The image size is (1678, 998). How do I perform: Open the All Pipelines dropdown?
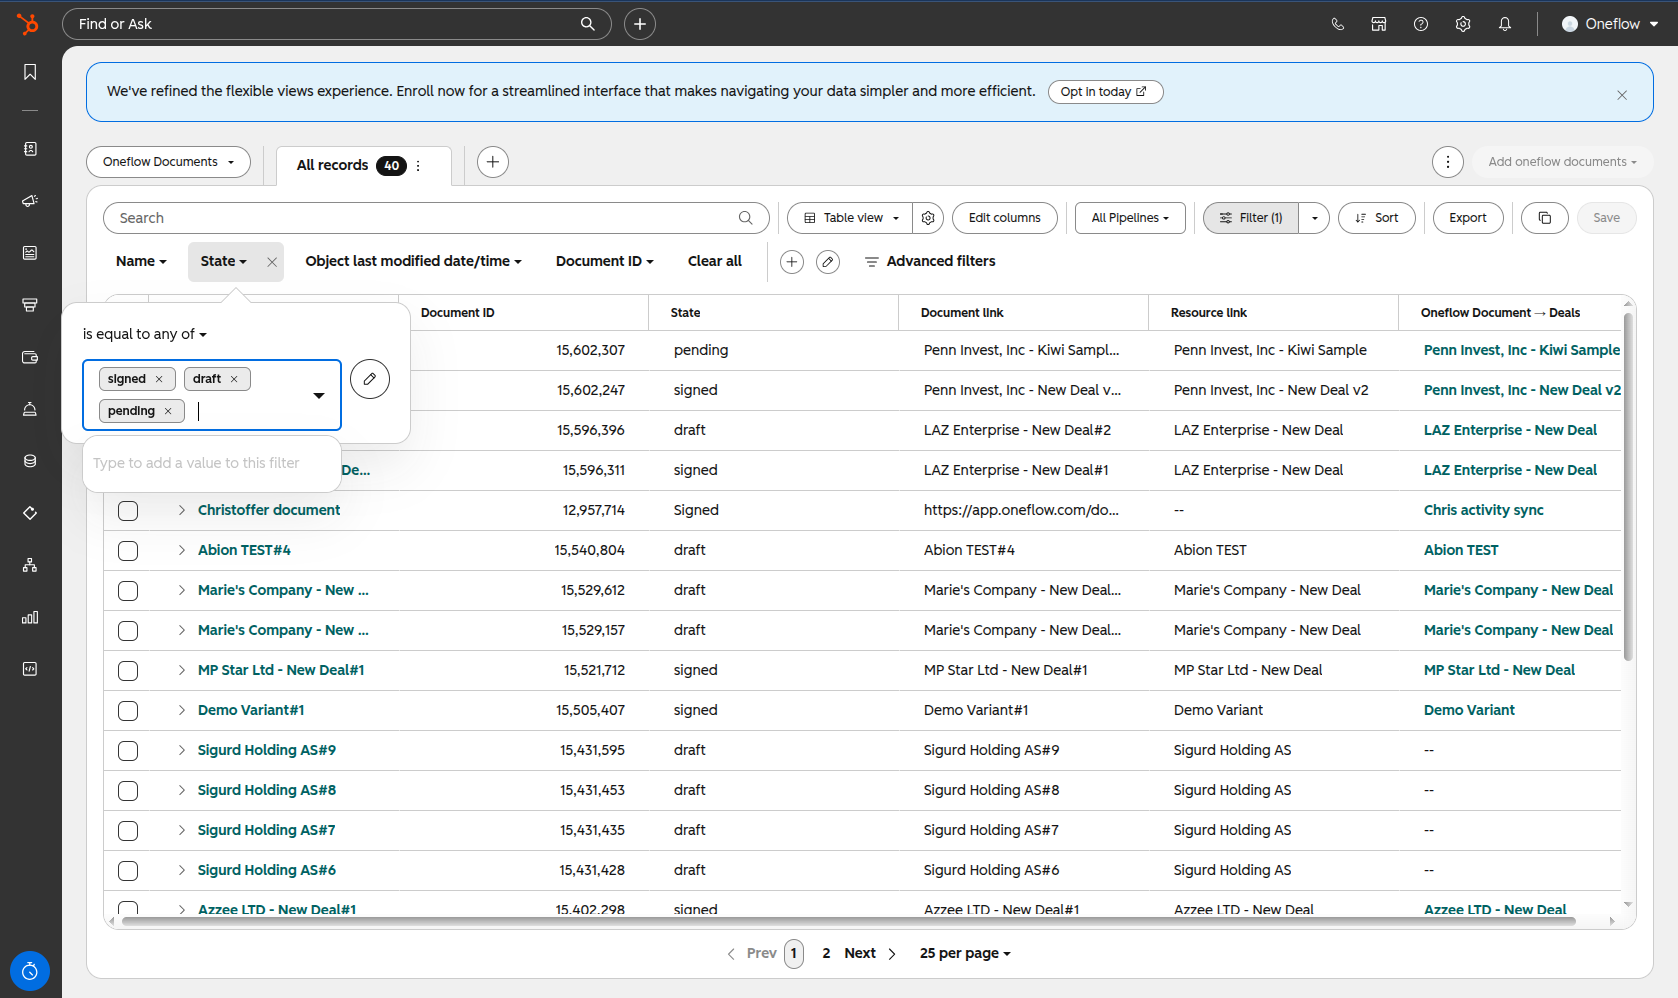pyautogui.click(x=1130, y=218)
